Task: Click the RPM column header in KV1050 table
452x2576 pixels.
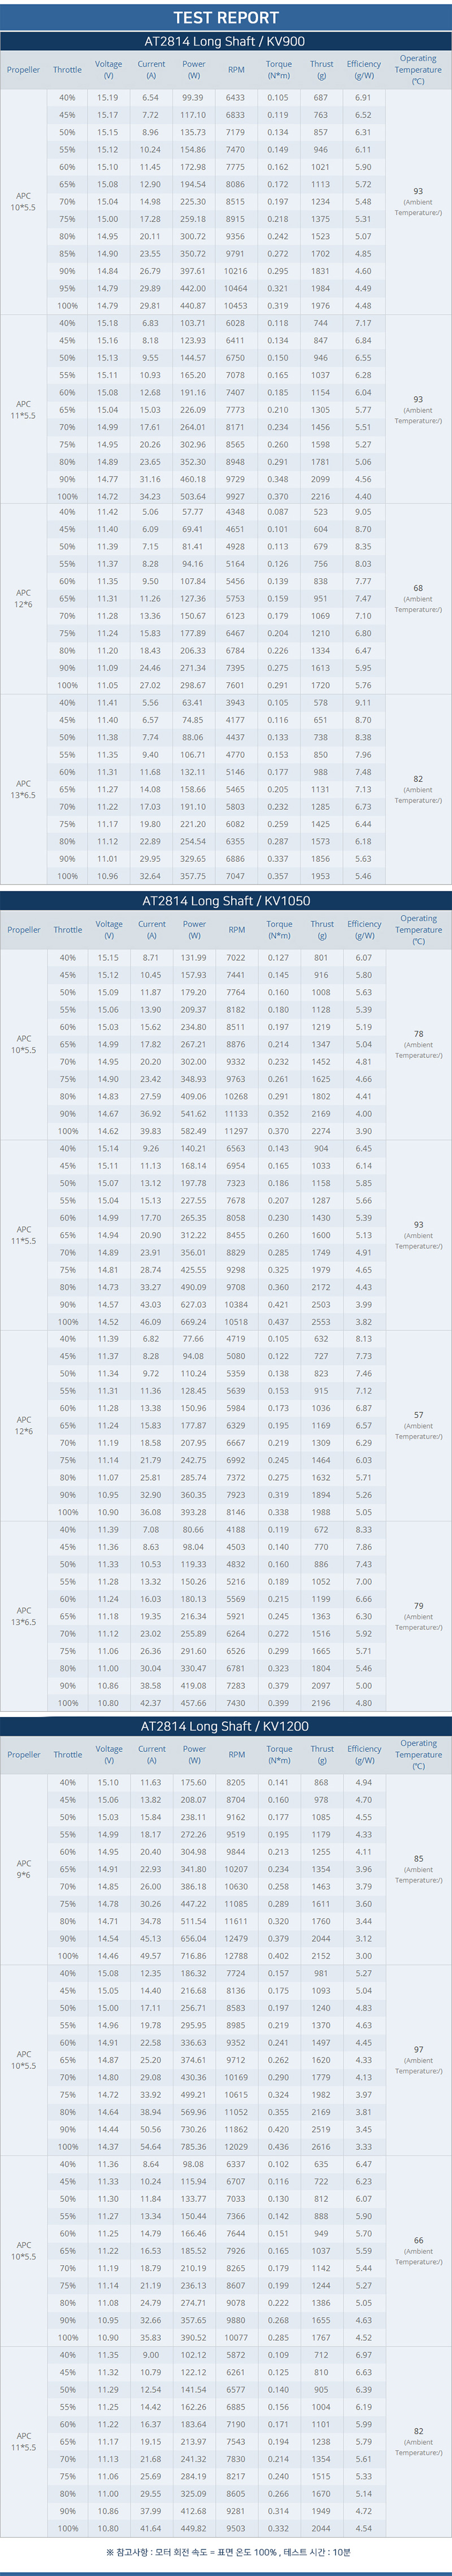Action: pos(236,930)
